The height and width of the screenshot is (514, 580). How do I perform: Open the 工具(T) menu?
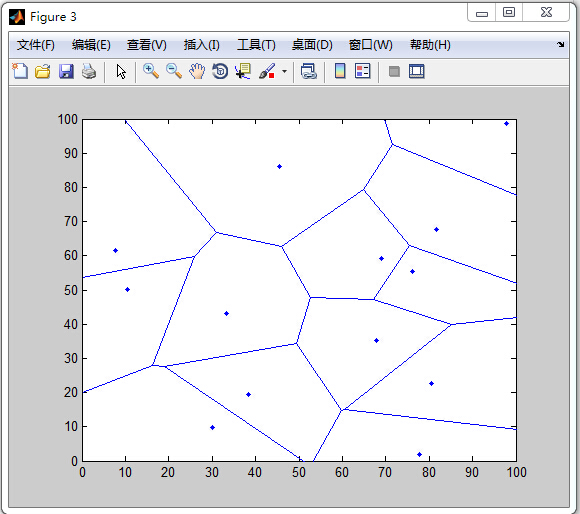tap(256, 45)
